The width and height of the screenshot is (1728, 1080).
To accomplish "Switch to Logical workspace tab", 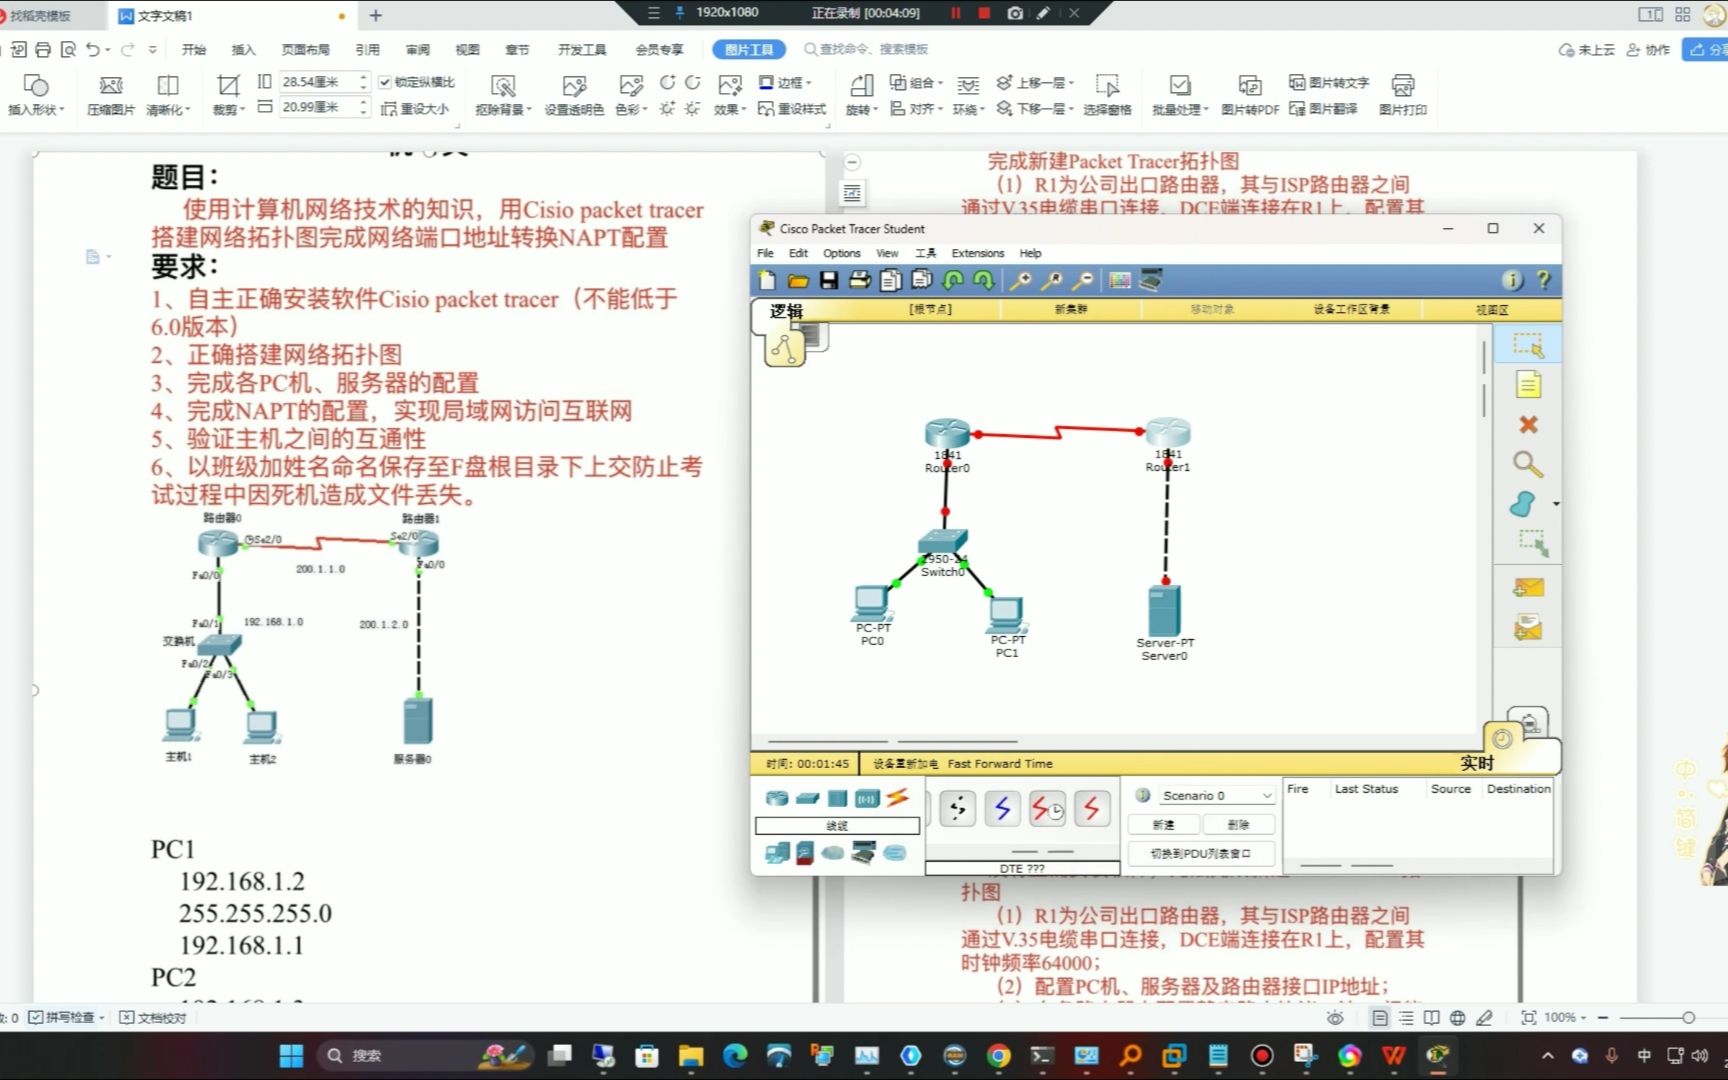I will (x=786, y=311).
